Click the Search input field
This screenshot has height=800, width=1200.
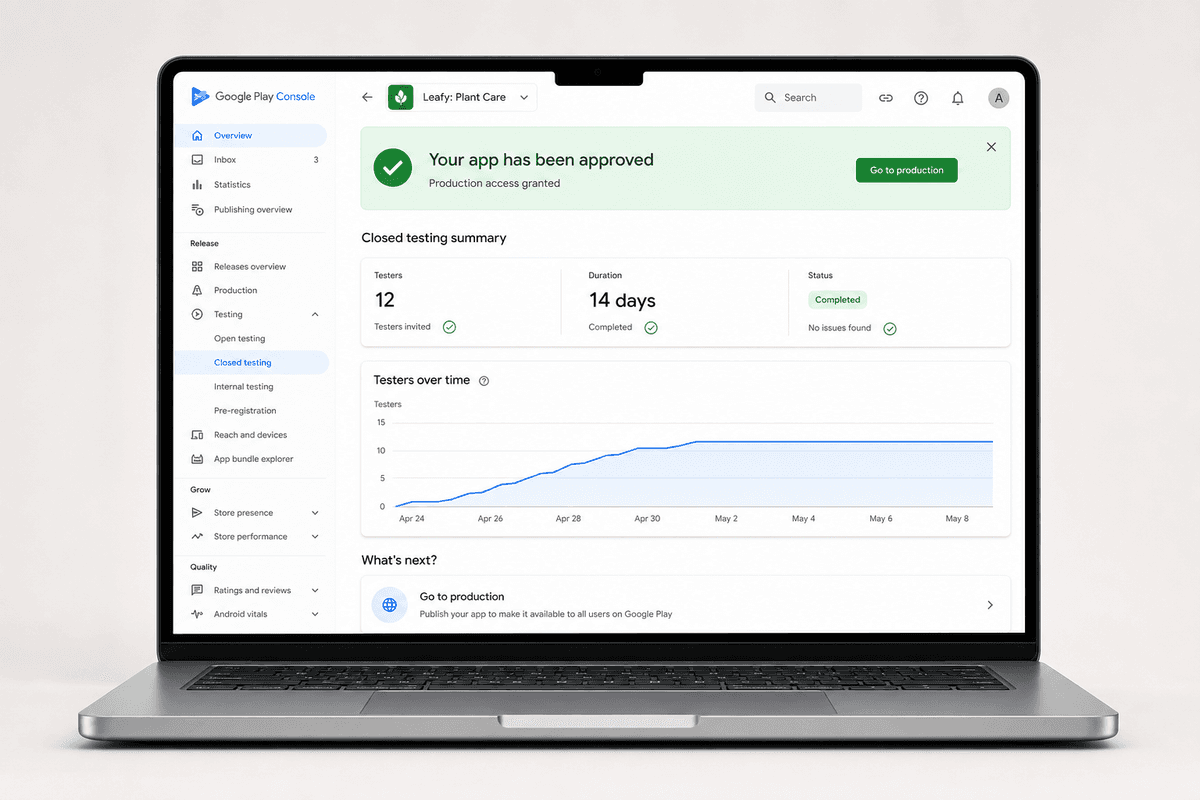pyautogui.click(x=808, y=97)
